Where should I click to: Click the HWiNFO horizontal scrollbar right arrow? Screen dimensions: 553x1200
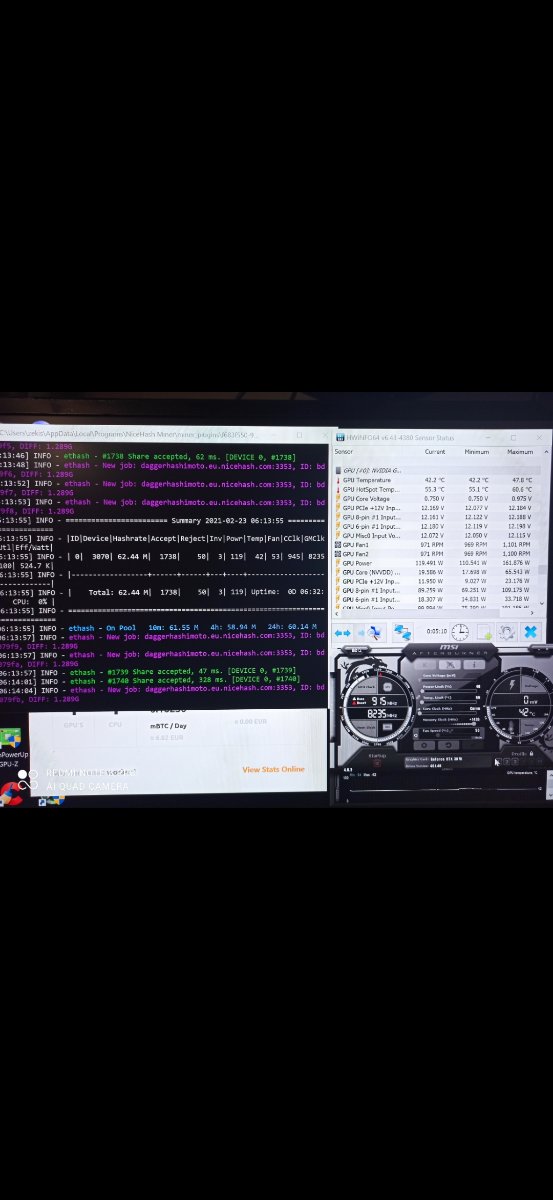(532, 612)
